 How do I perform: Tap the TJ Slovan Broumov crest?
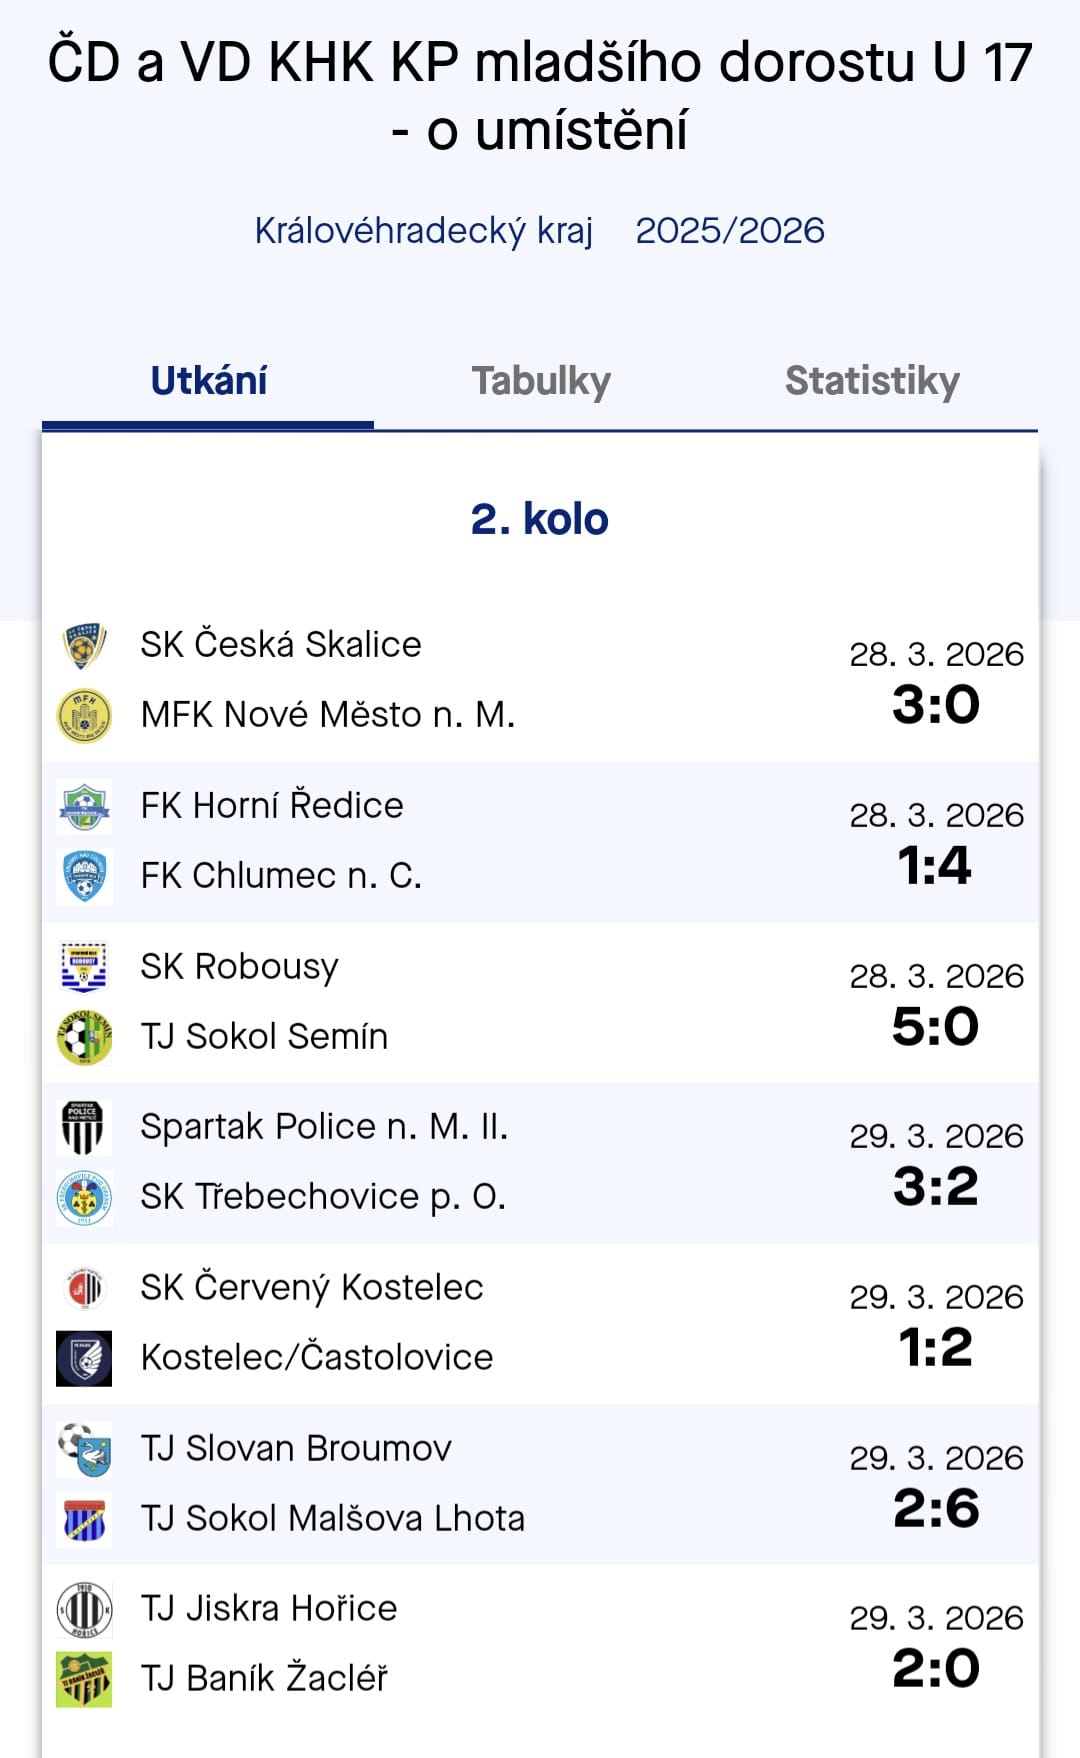point(84,1450)
